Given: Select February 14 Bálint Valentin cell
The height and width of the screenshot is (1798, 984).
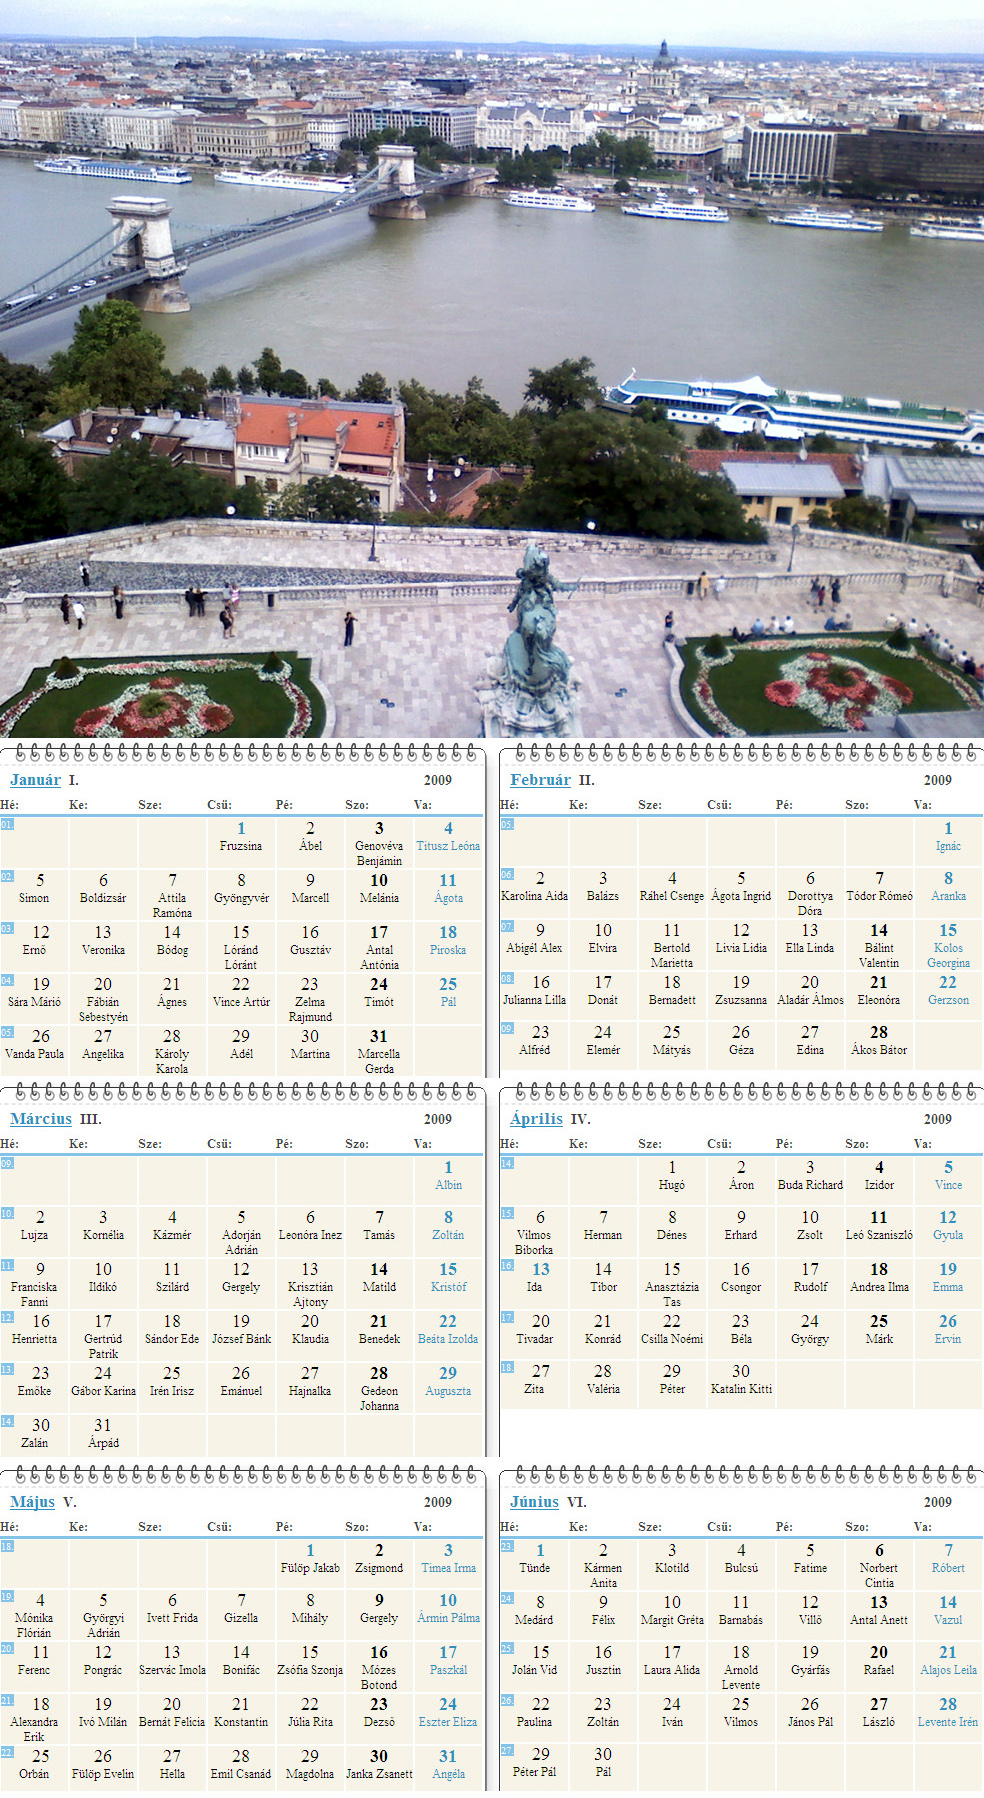Looking at the screenshot, I should pos(879,945).
